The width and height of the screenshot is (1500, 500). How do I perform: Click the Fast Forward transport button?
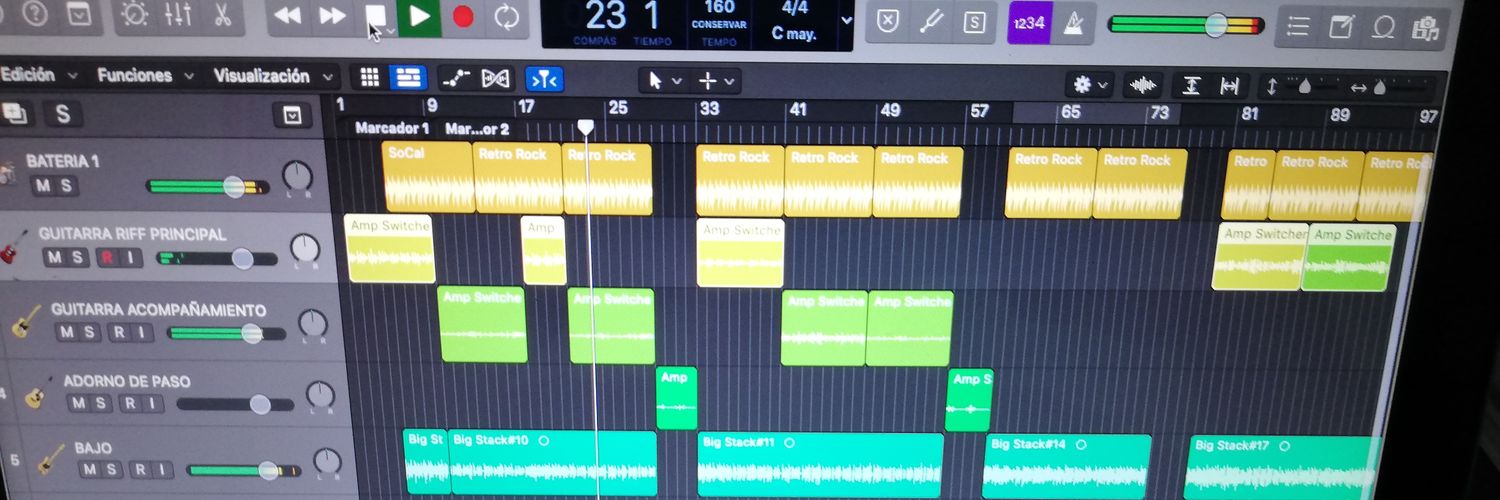332,16
